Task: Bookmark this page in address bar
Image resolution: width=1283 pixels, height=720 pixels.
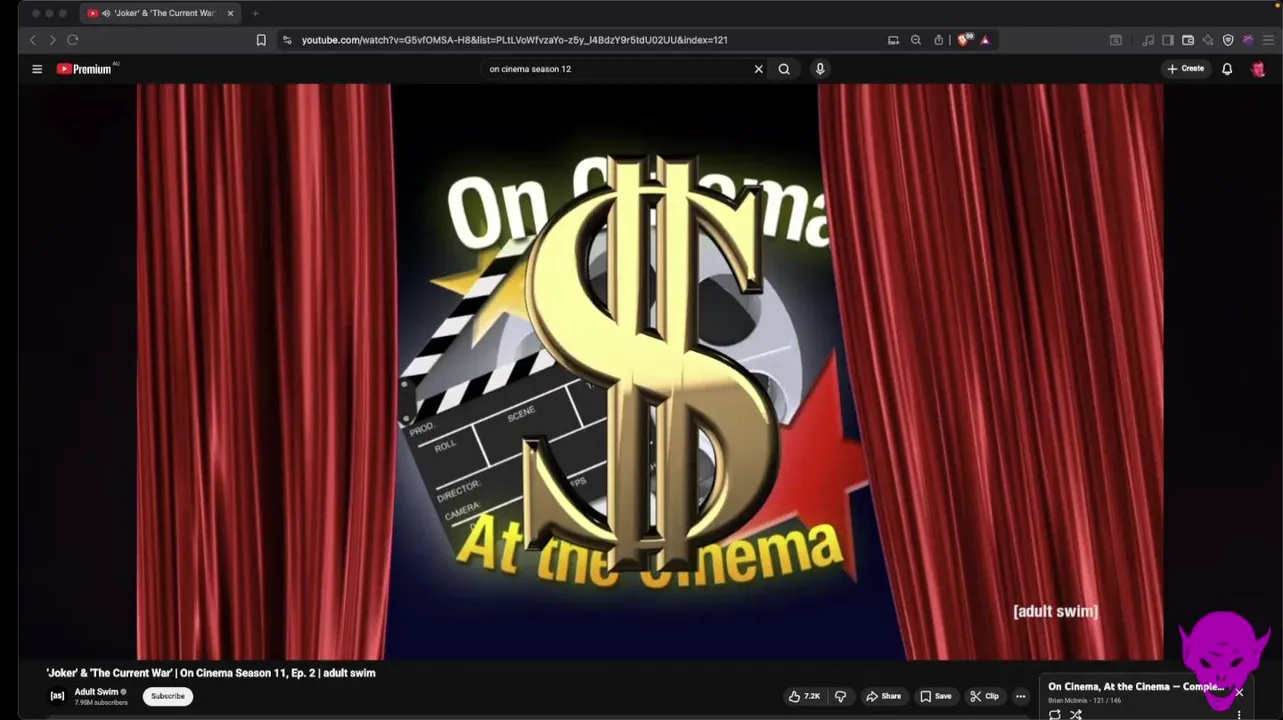Action: (261, 40)
